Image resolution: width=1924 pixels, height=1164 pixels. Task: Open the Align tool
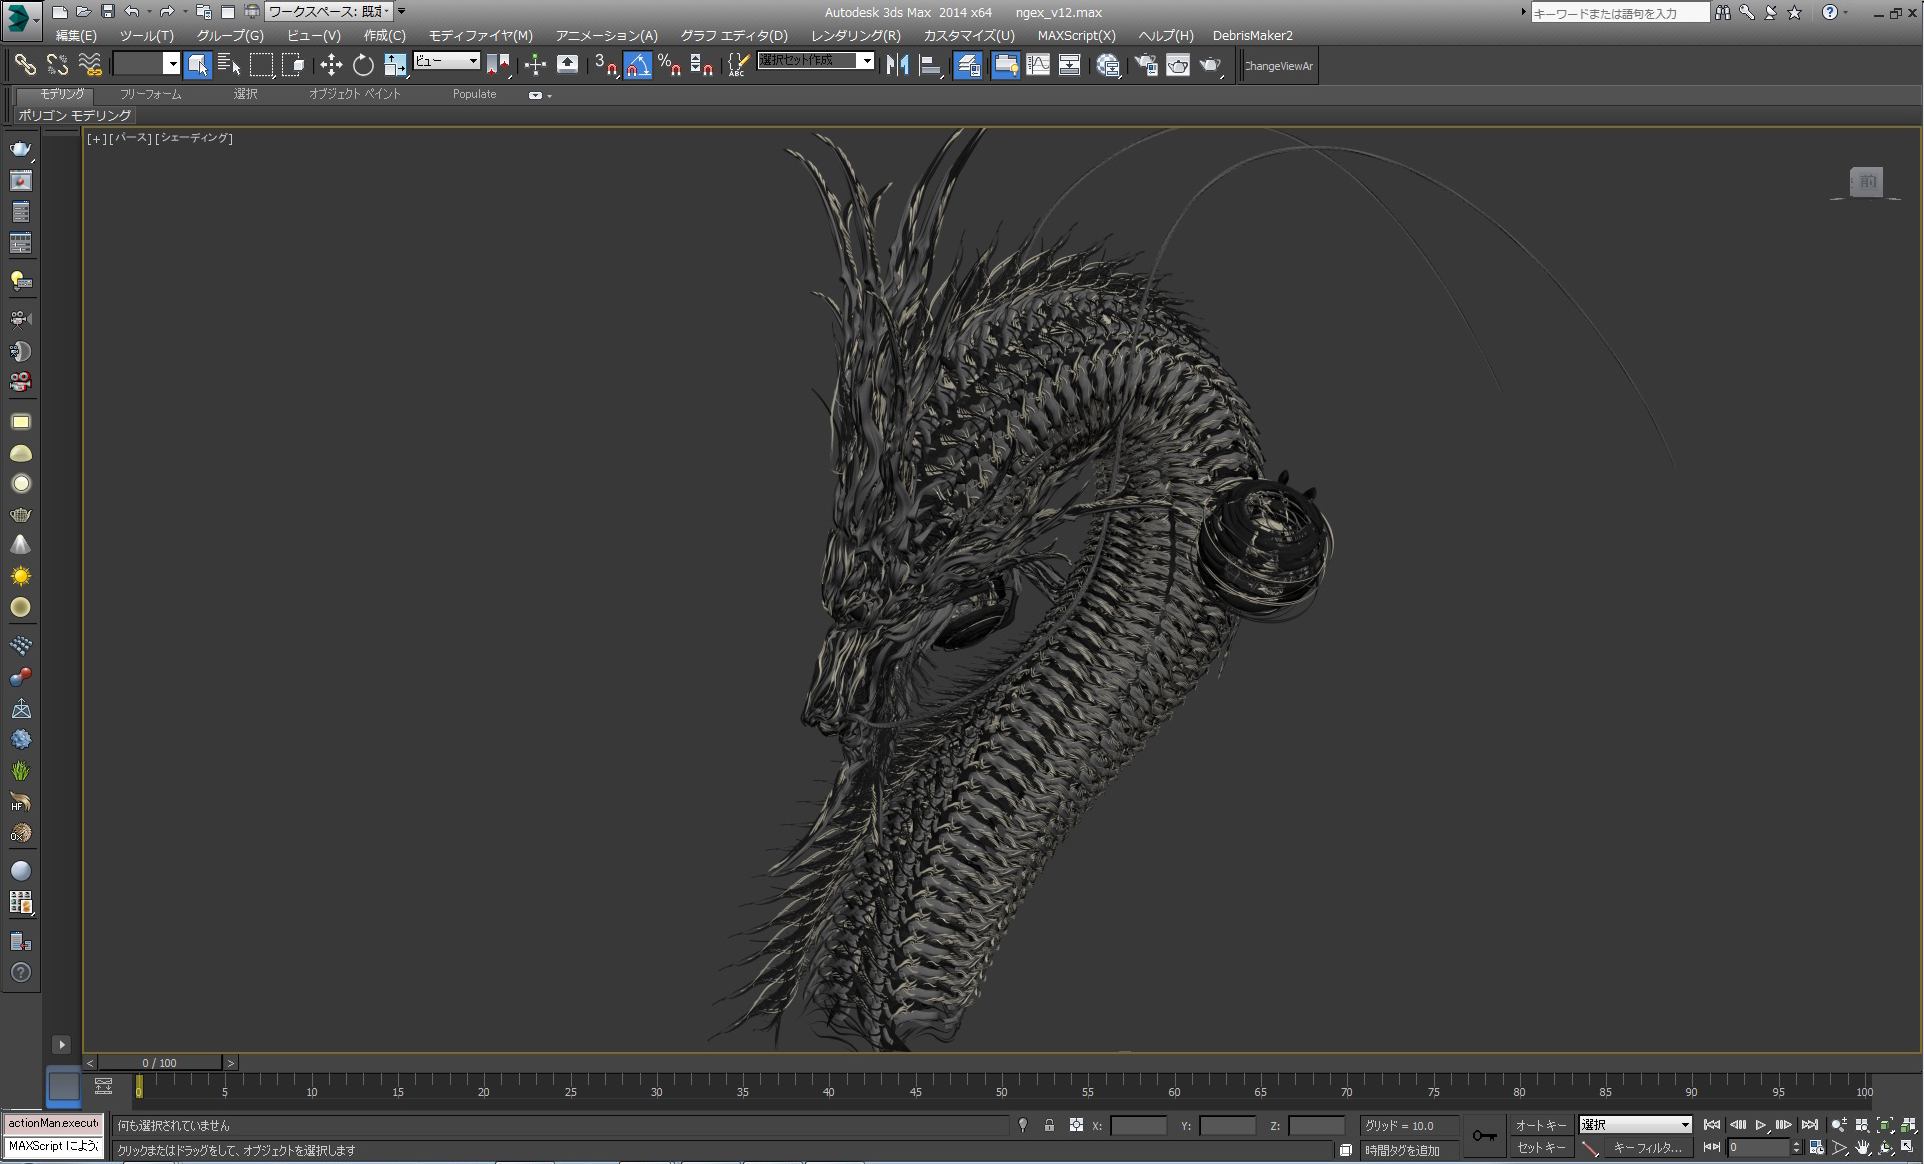pos(930,65)
